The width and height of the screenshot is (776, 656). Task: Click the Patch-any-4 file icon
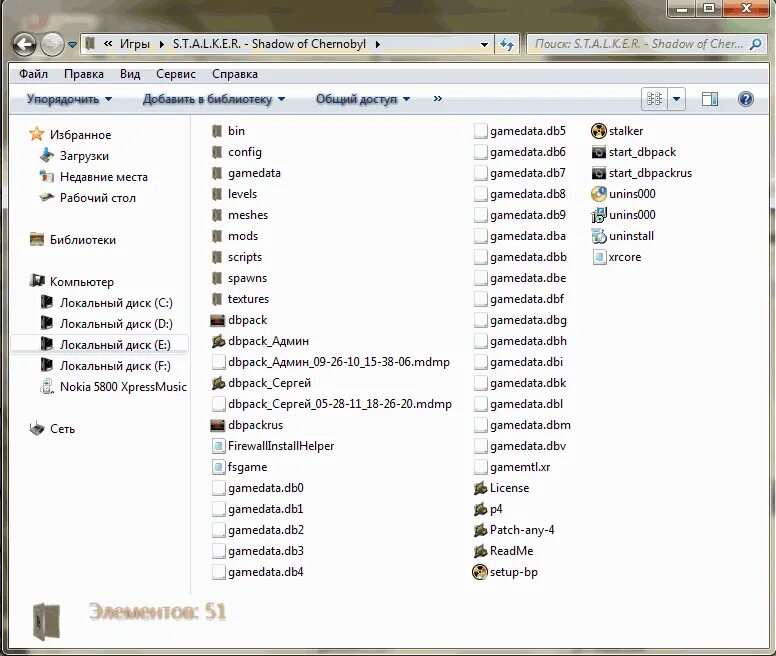tap(481, 530)
